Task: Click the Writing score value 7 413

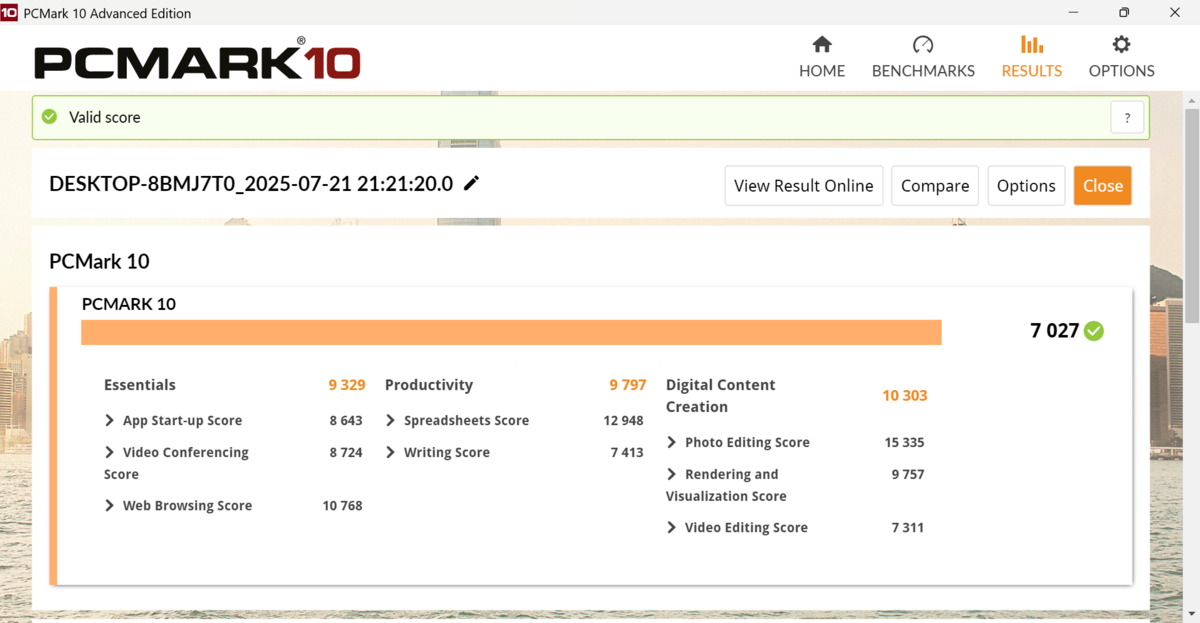Action: point(627,453)
